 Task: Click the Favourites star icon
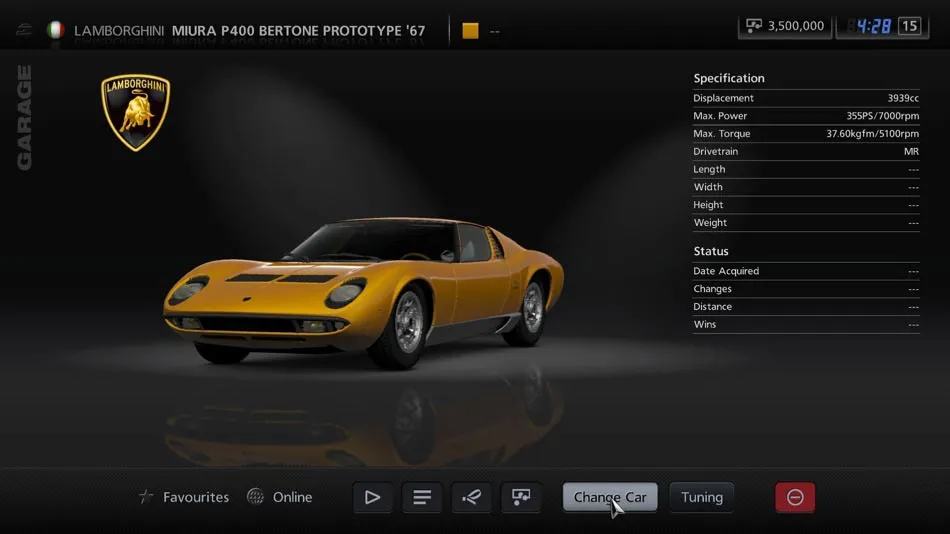(x=147, y=497)
